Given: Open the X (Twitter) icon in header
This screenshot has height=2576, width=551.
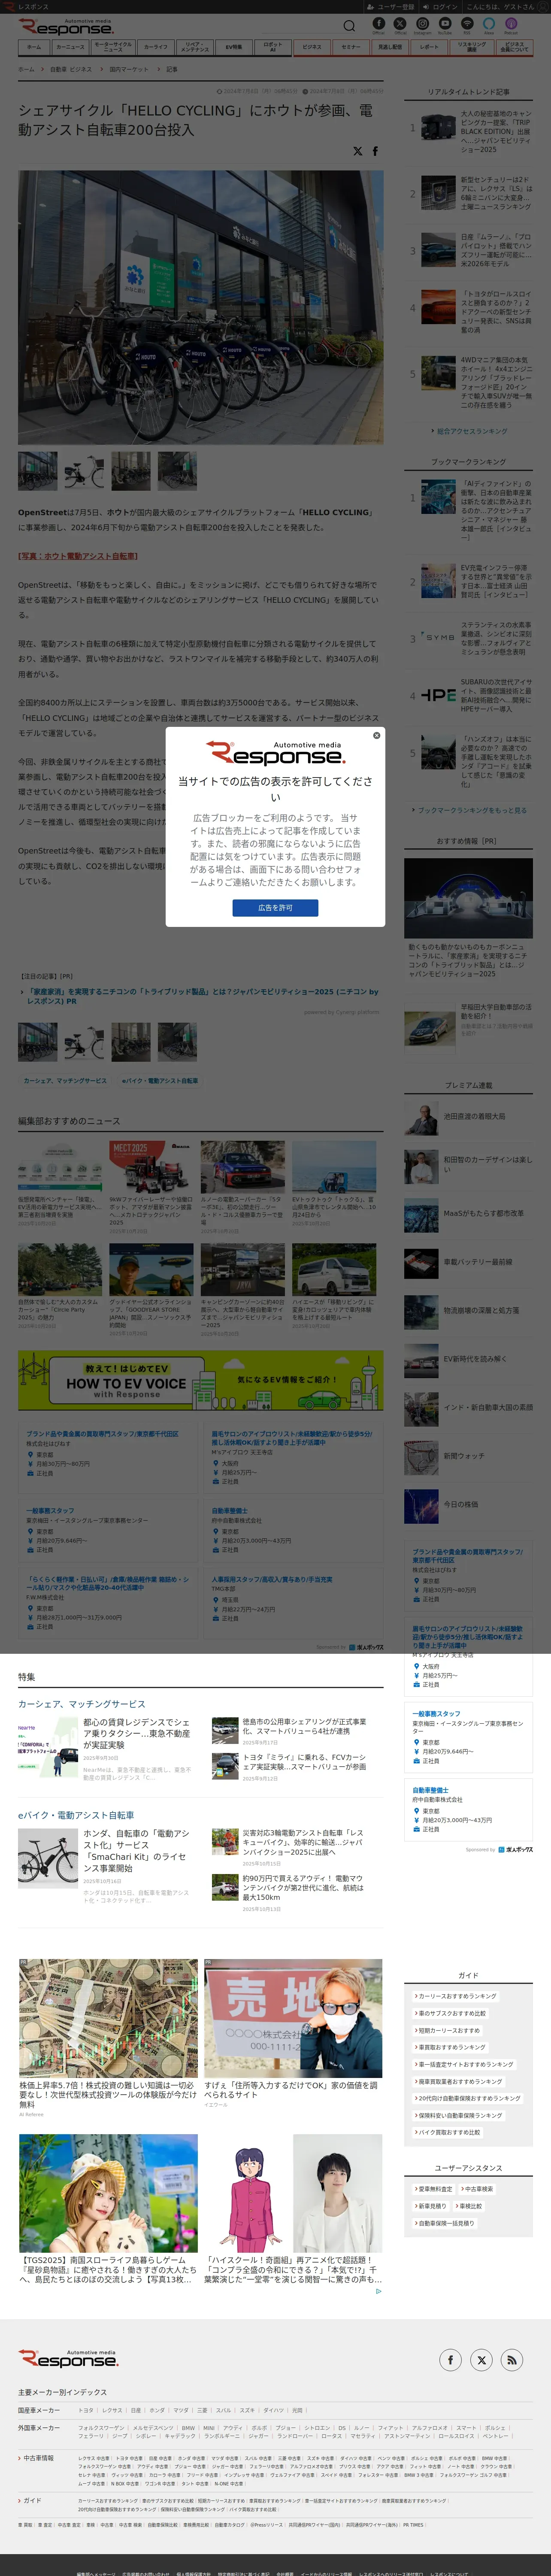Looking at the screenshot, I should pos(400,23).
